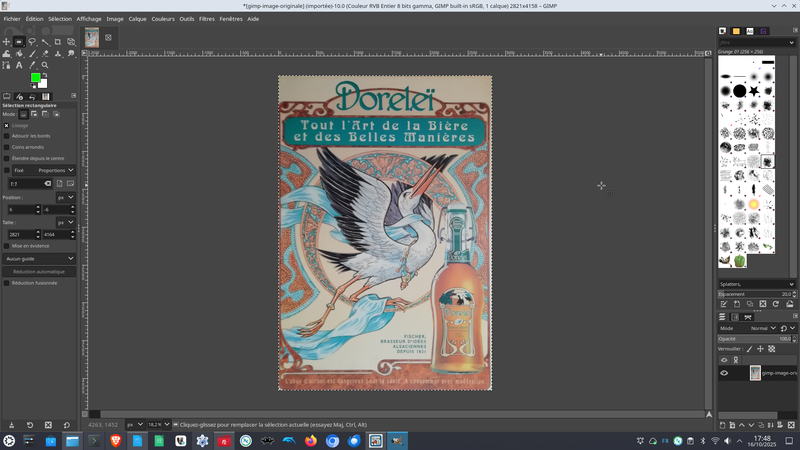The width and height of the screenshot is (800, 450).
Task: Select the Color Picker eyedropper tool
Action: [32, 65]
